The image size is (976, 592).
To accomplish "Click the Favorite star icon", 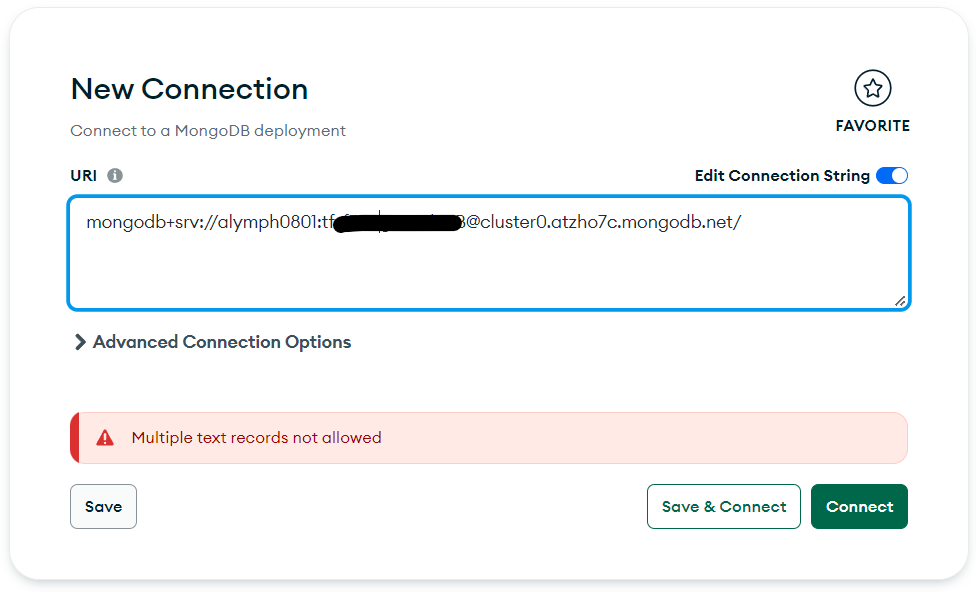I will (x=872, y=89).
